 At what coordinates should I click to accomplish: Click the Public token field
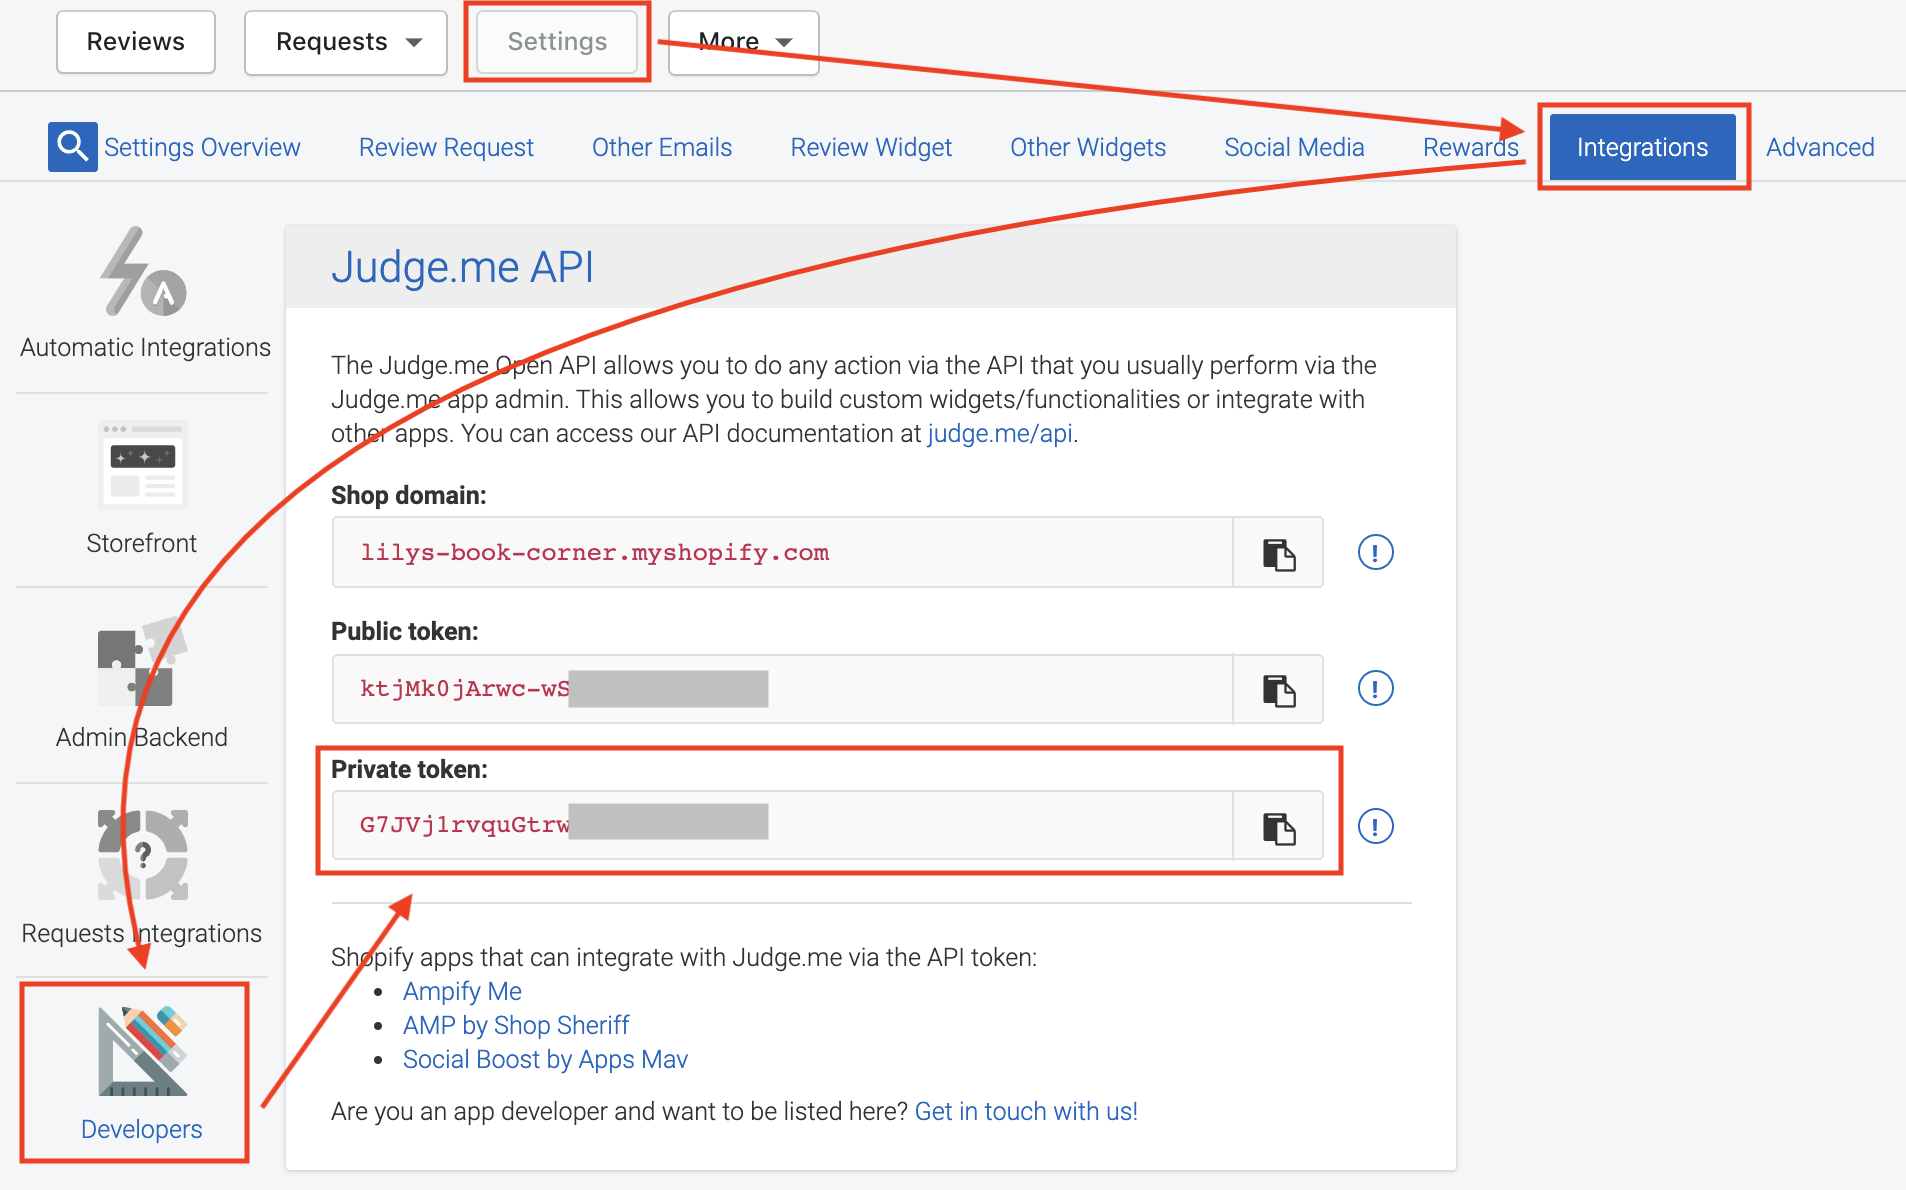(782, 689)
